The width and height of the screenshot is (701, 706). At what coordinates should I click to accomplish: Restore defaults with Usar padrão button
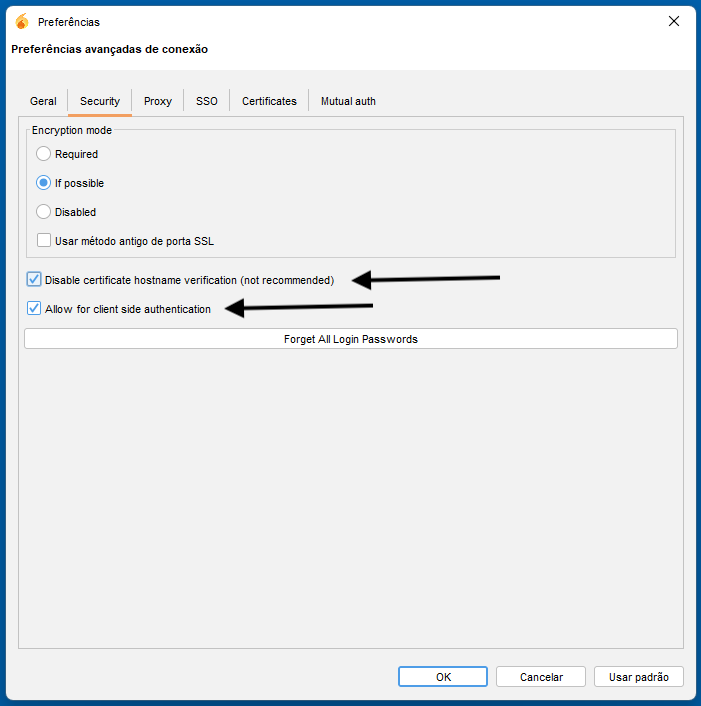638,677
